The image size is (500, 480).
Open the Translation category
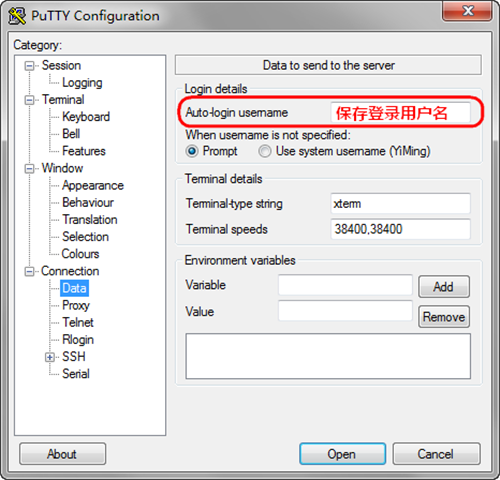click(90, 220)
